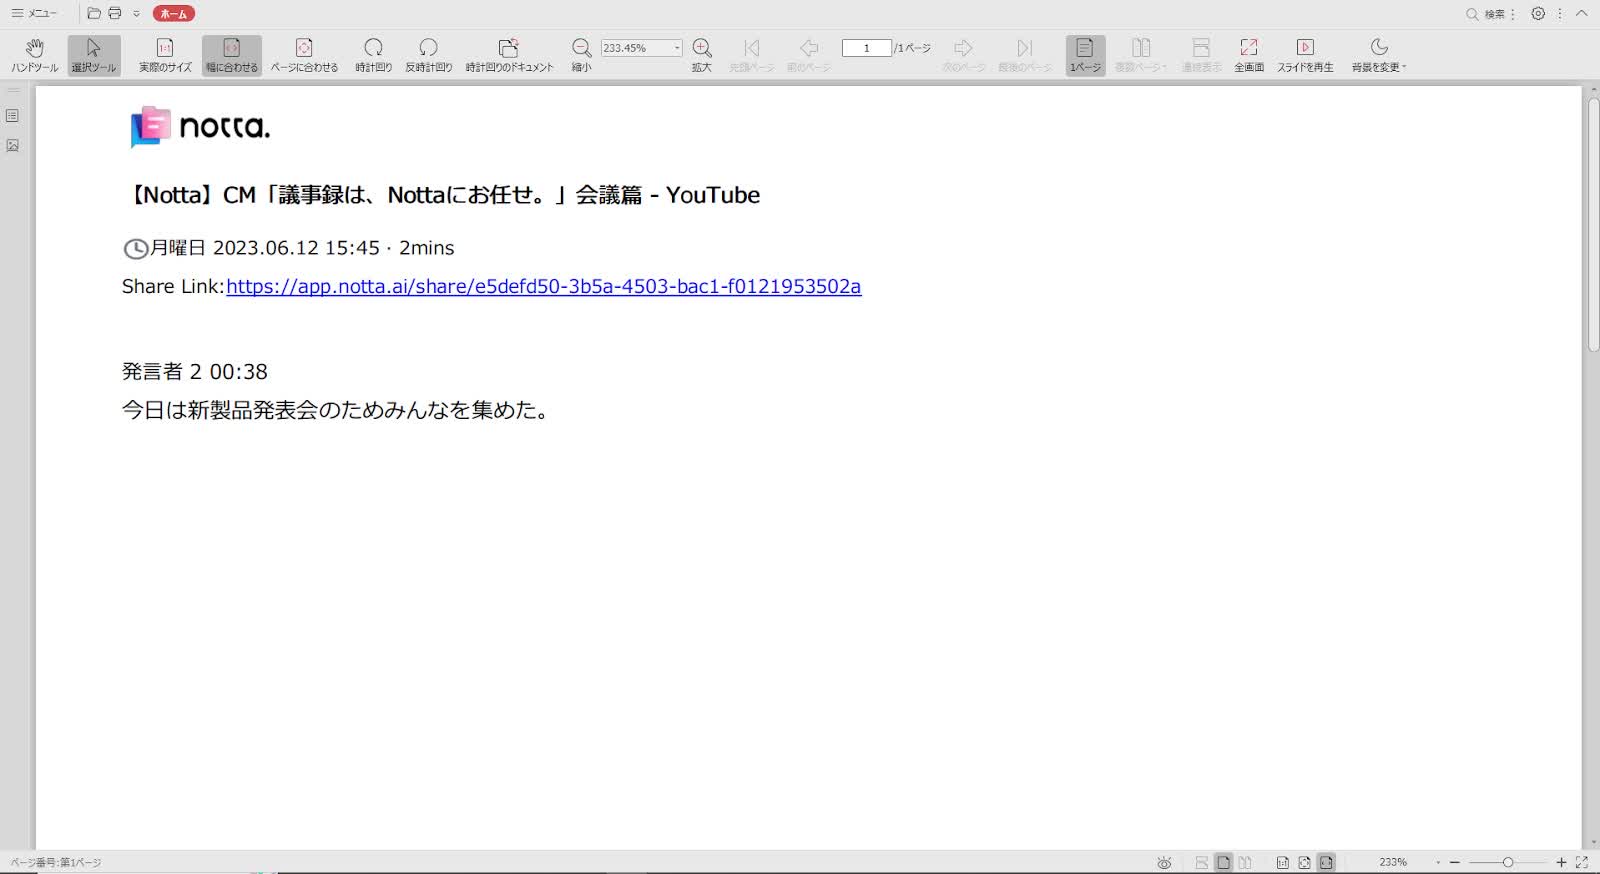This screenshot has height=874, width=1600.
Task: Zoom out with 縮小 magnifier
Action: (581, 56)
